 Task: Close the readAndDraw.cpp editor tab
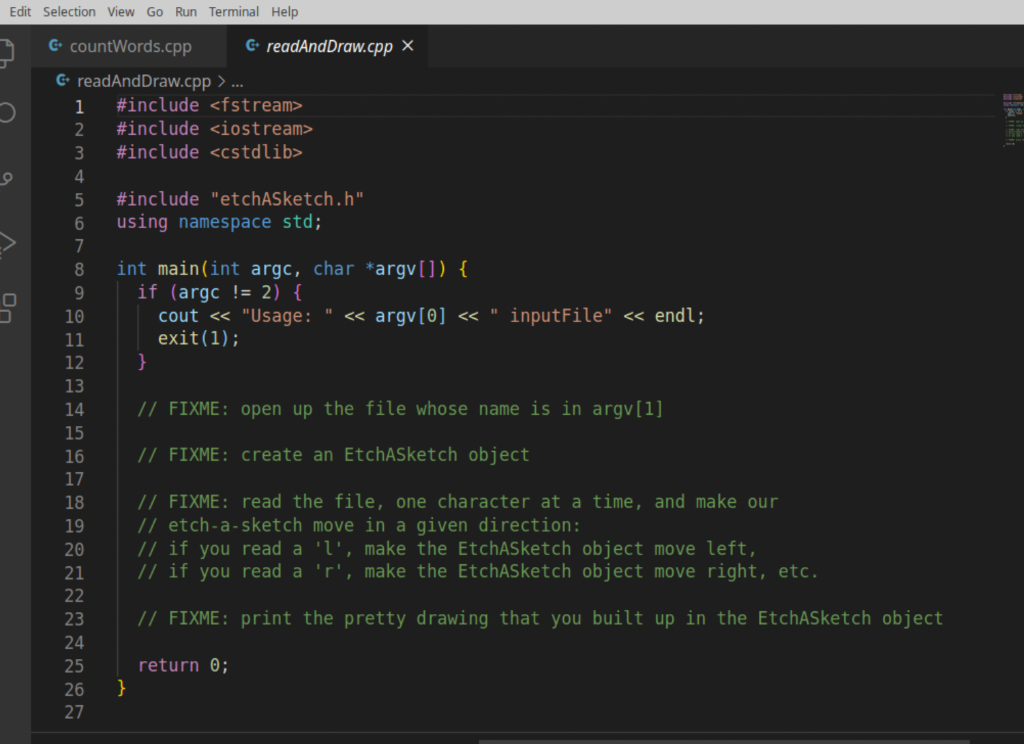click(408, 46)
